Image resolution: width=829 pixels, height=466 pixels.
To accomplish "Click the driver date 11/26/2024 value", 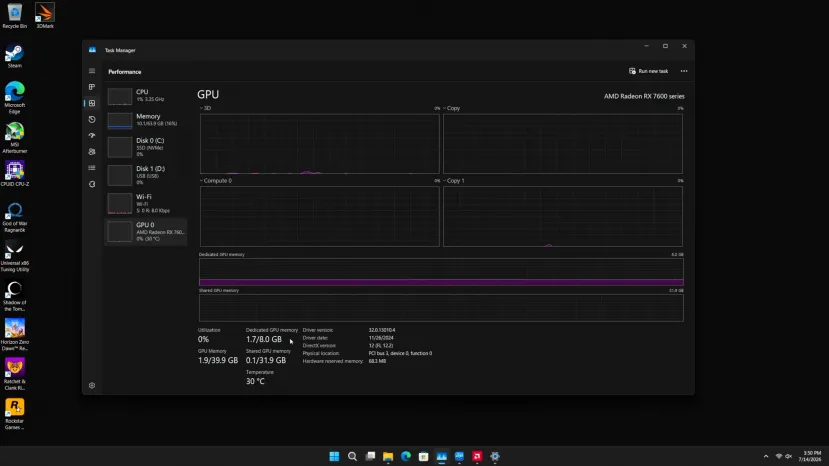I will [381, 338].
